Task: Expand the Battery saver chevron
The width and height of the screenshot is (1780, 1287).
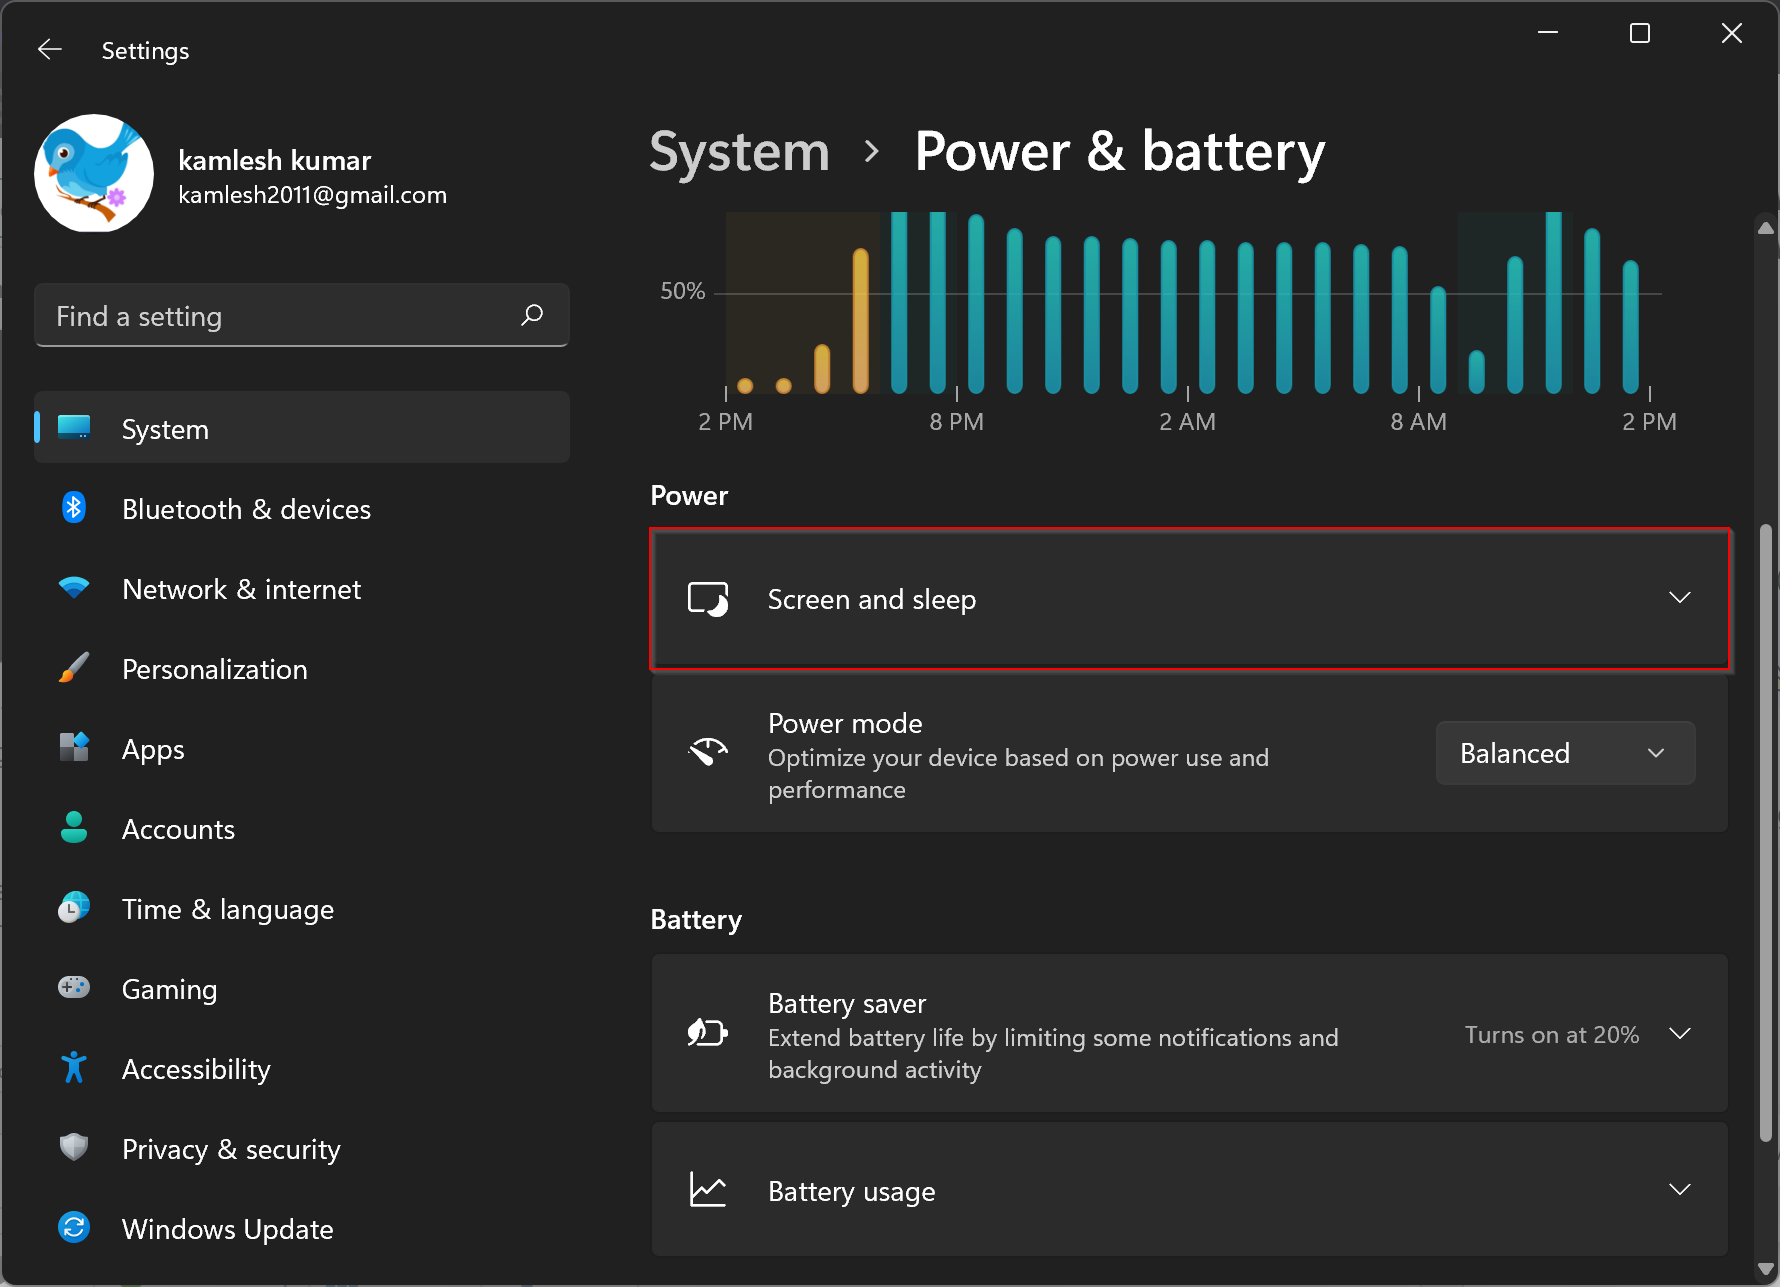Action: pos(1680,1033)
